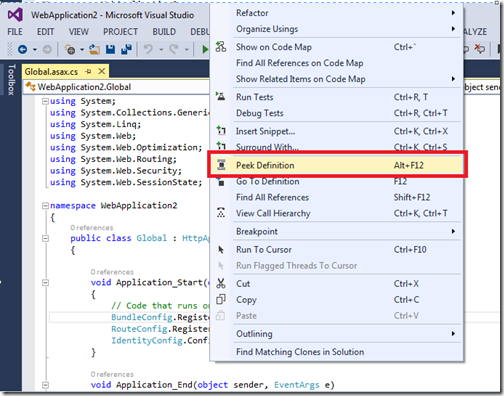Pin the Global.asax.cs tab
This screenshot has width=504, height=396.
coord(88,71)
